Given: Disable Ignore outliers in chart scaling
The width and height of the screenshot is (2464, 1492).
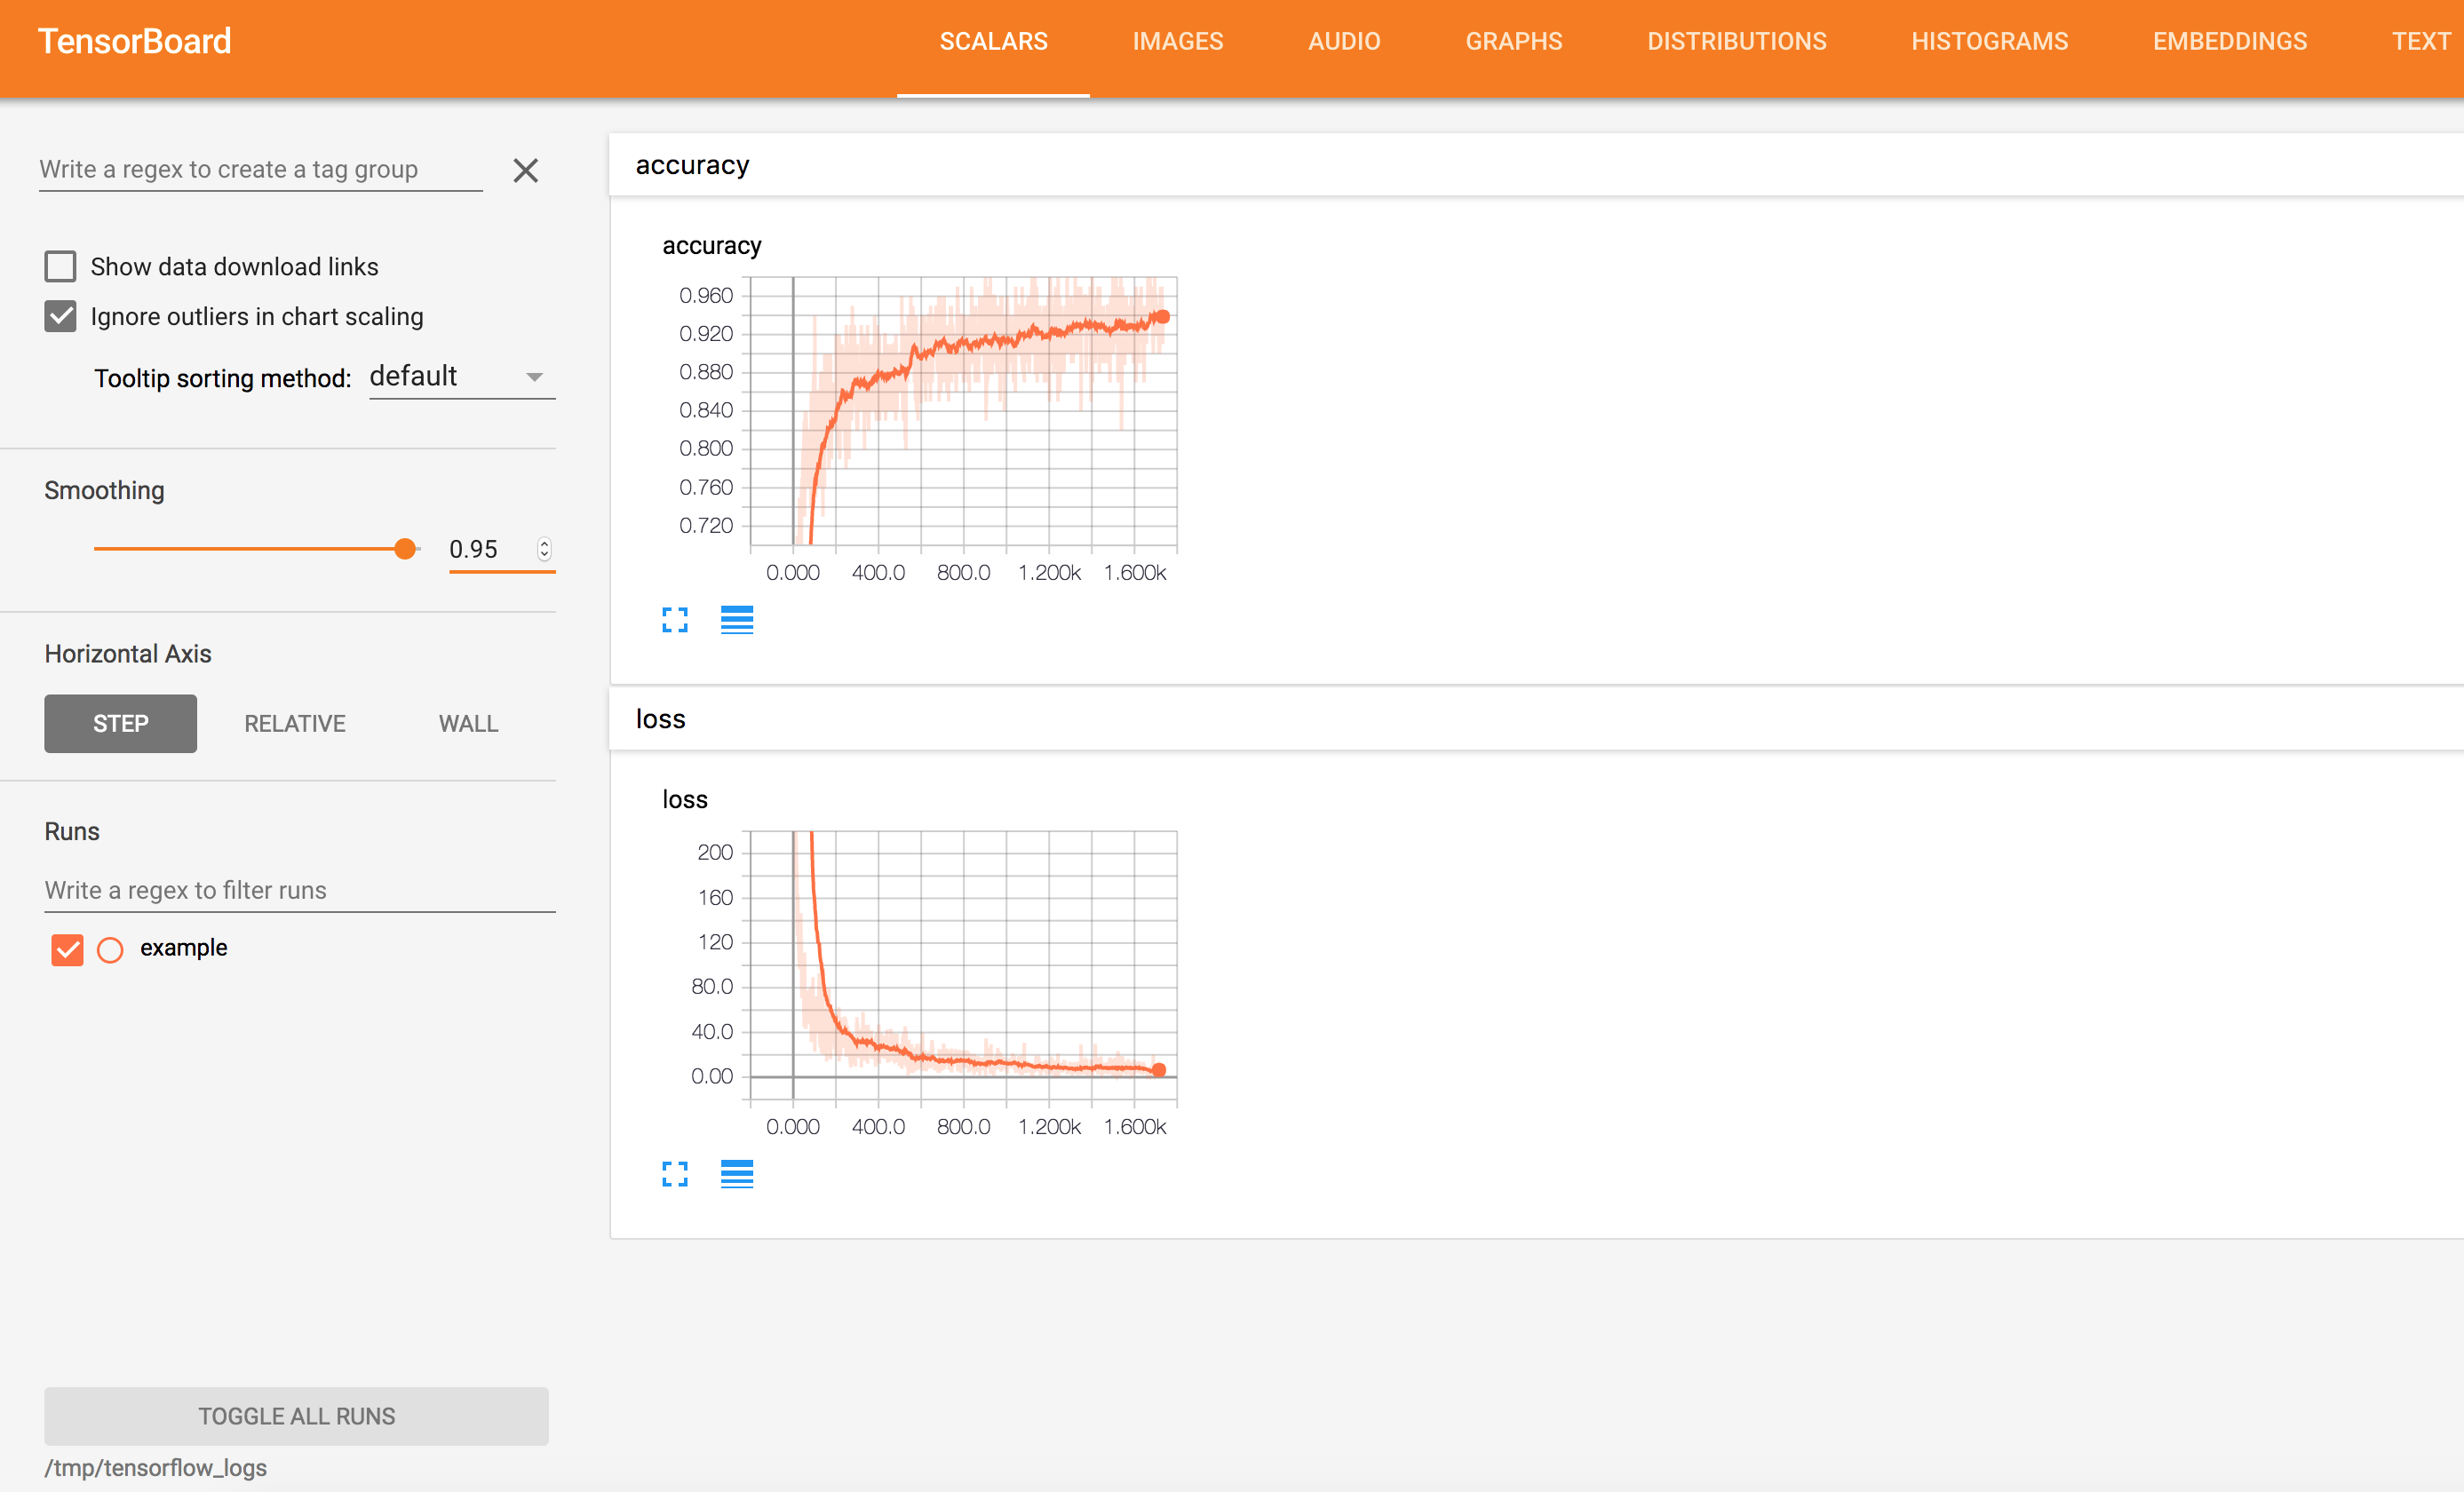Looking at the screenshot, I should tap(60, 317).
